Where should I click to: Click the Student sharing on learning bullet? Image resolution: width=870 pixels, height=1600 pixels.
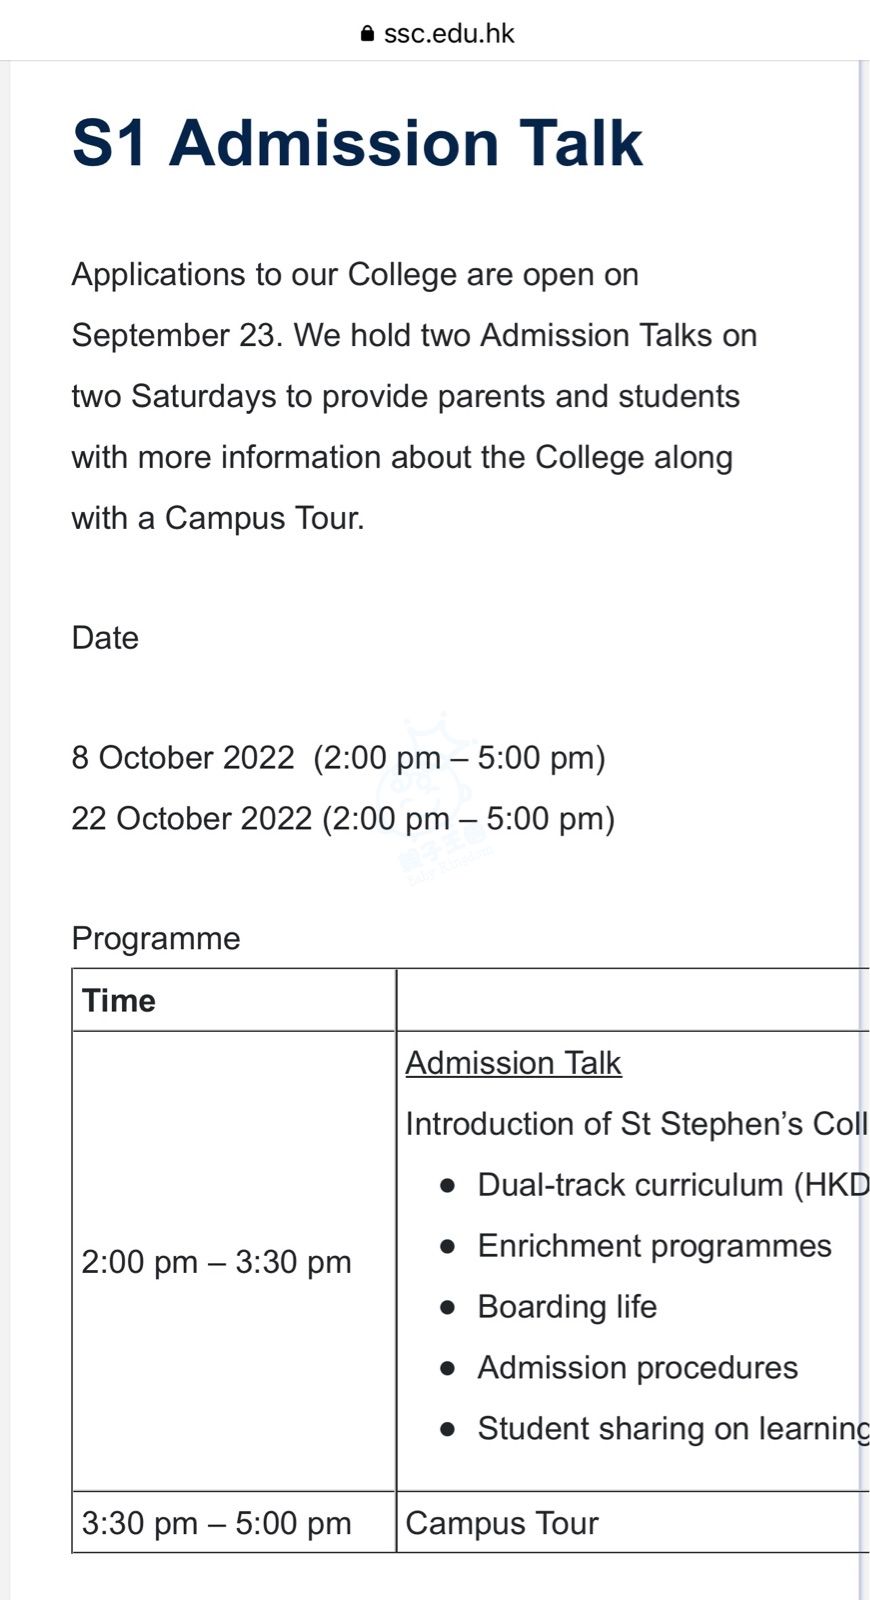pos(672,1429)
